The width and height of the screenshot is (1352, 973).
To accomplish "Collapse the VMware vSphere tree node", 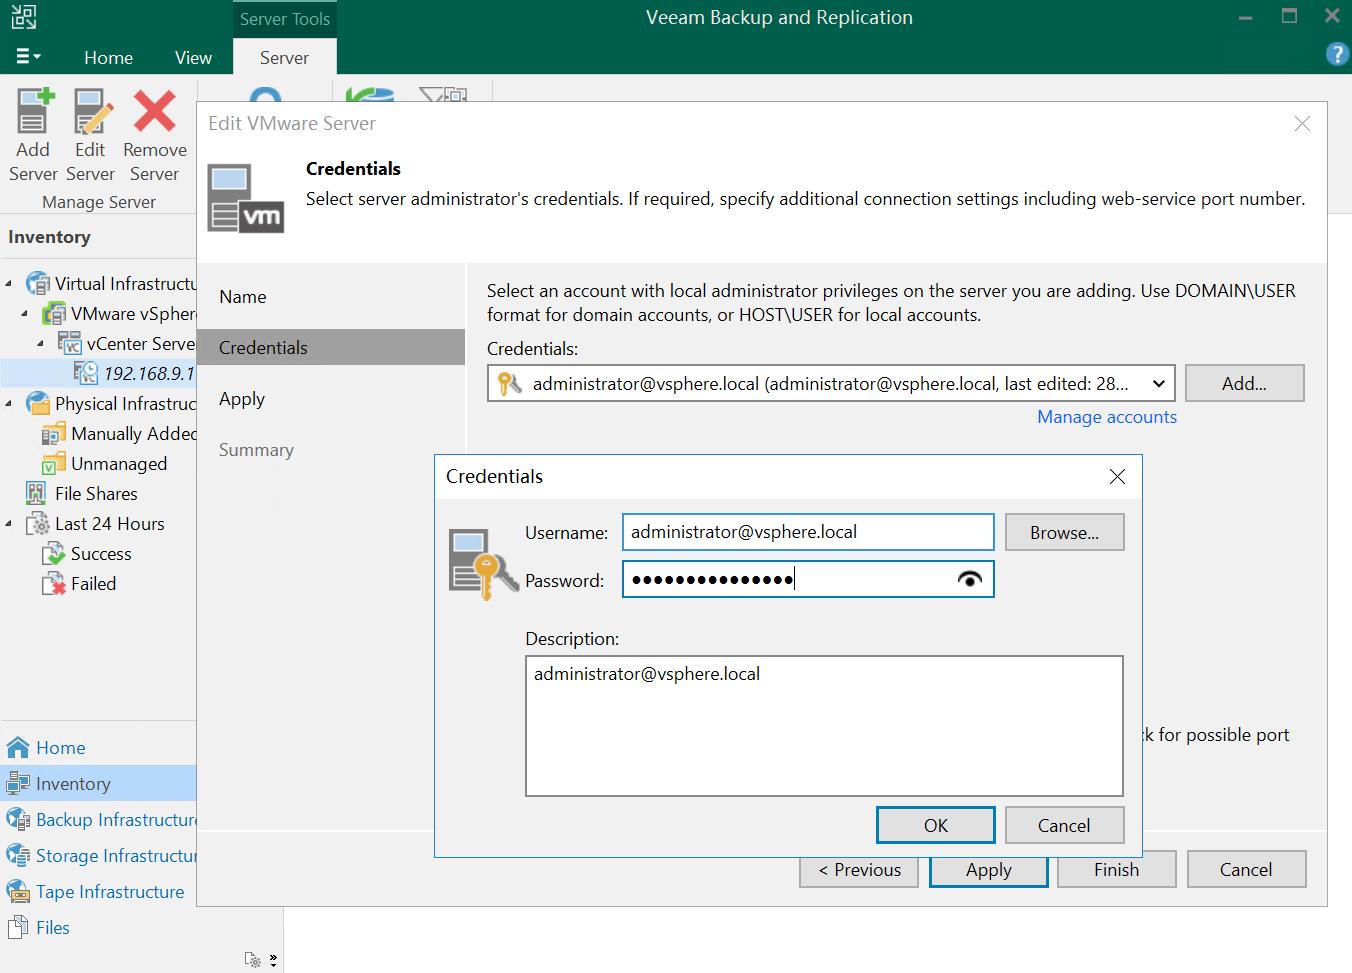I will (x=26, y=314).
